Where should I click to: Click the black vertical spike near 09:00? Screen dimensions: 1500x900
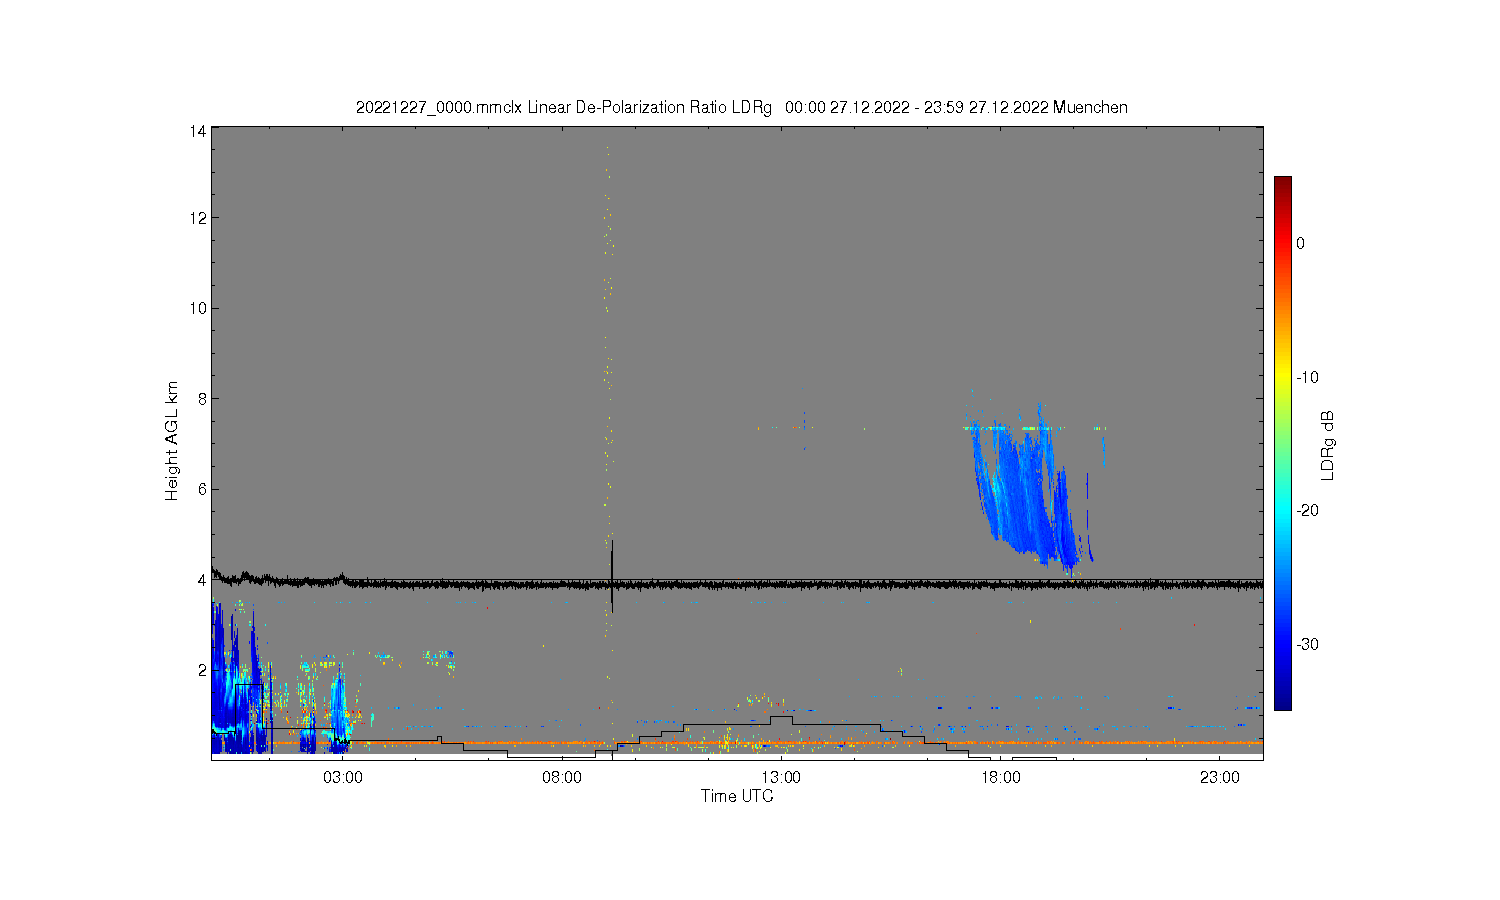pyautogui.click(x=611, y=576)
